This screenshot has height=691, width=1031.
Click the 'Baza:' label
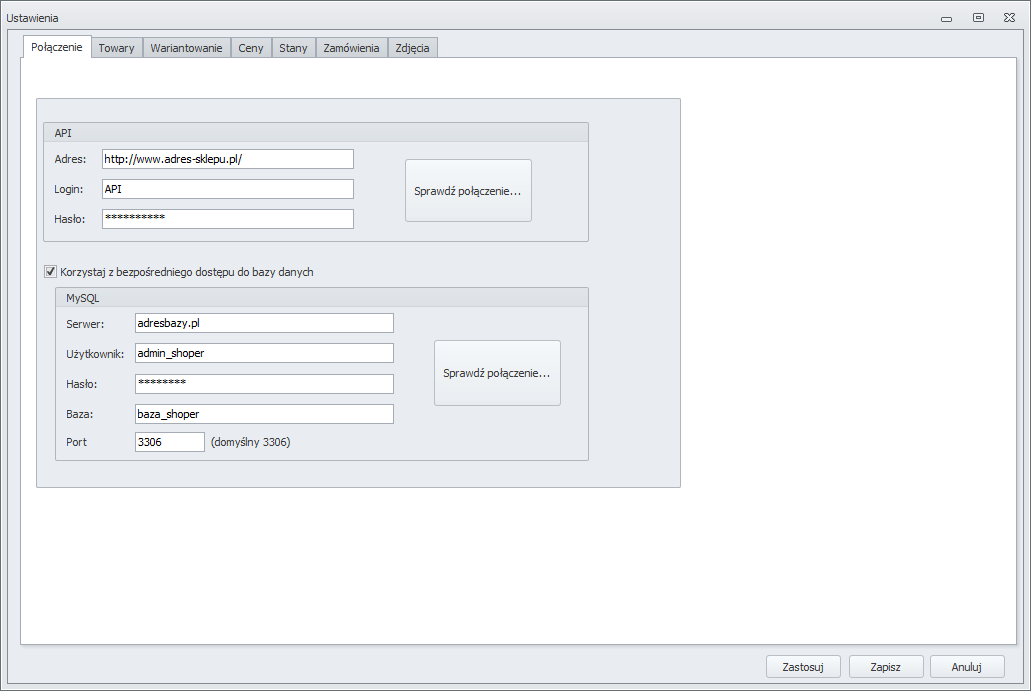(x=80, y=415)
